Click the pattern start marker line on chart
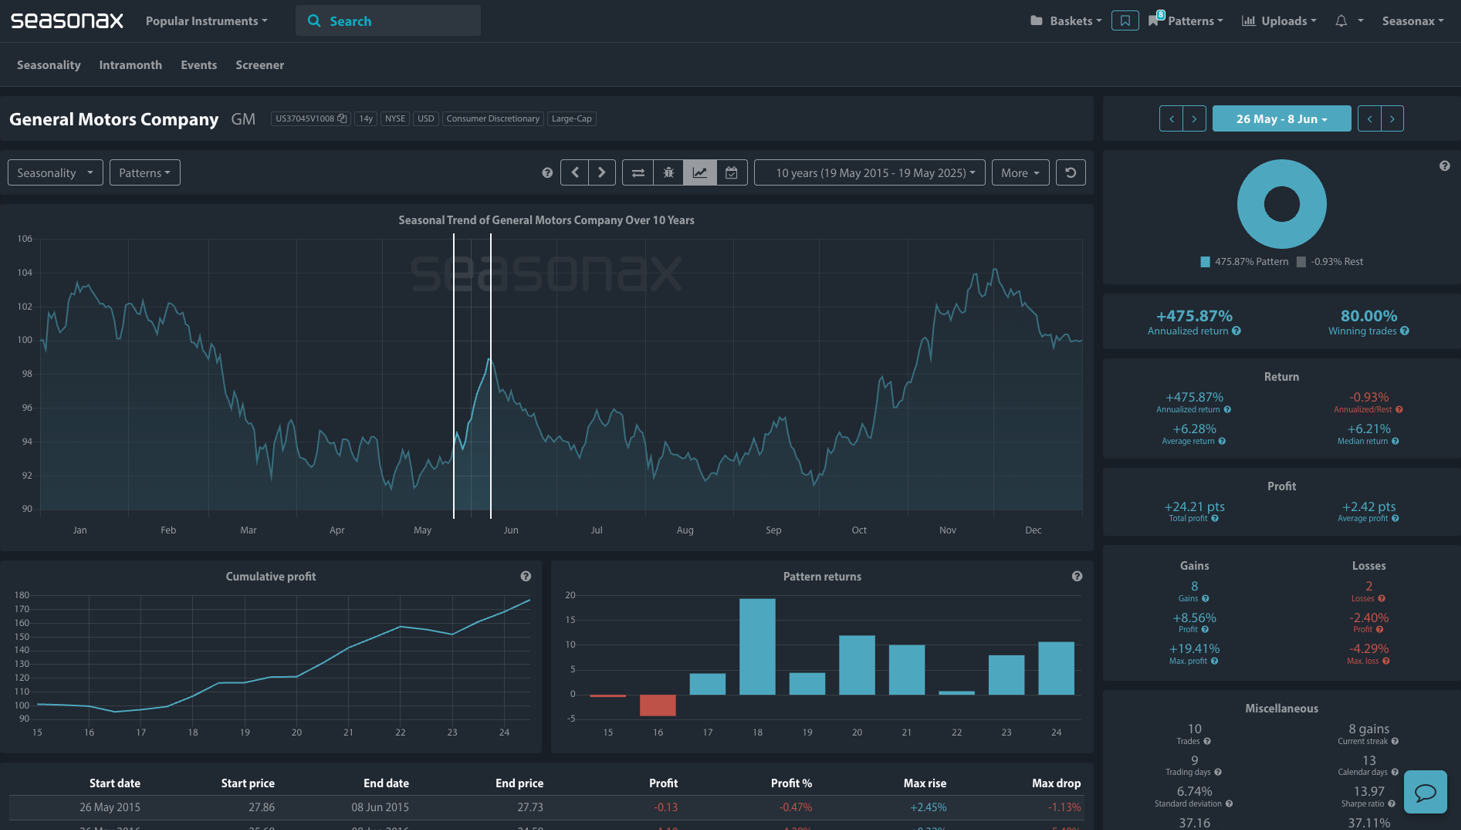The image size is (1461, 830). (454, 375)
